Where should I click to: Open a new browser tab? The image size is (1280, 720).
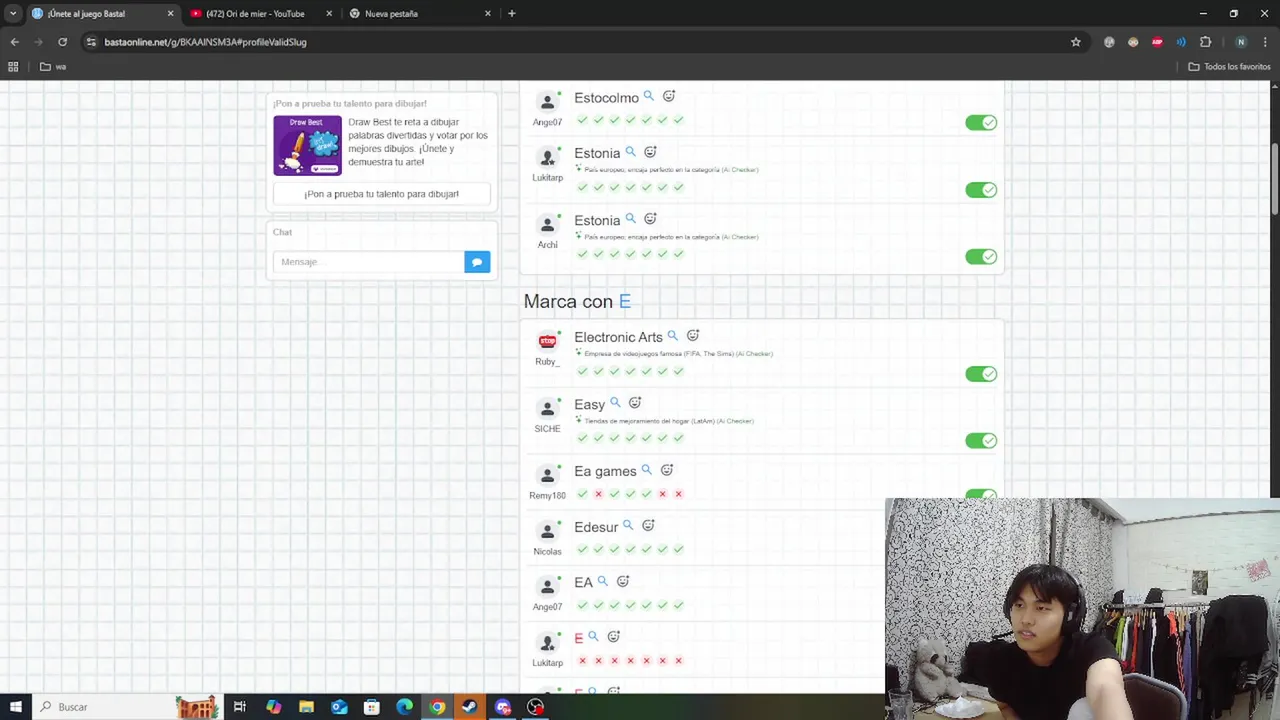pyautogui.click(x=512, y=14)
